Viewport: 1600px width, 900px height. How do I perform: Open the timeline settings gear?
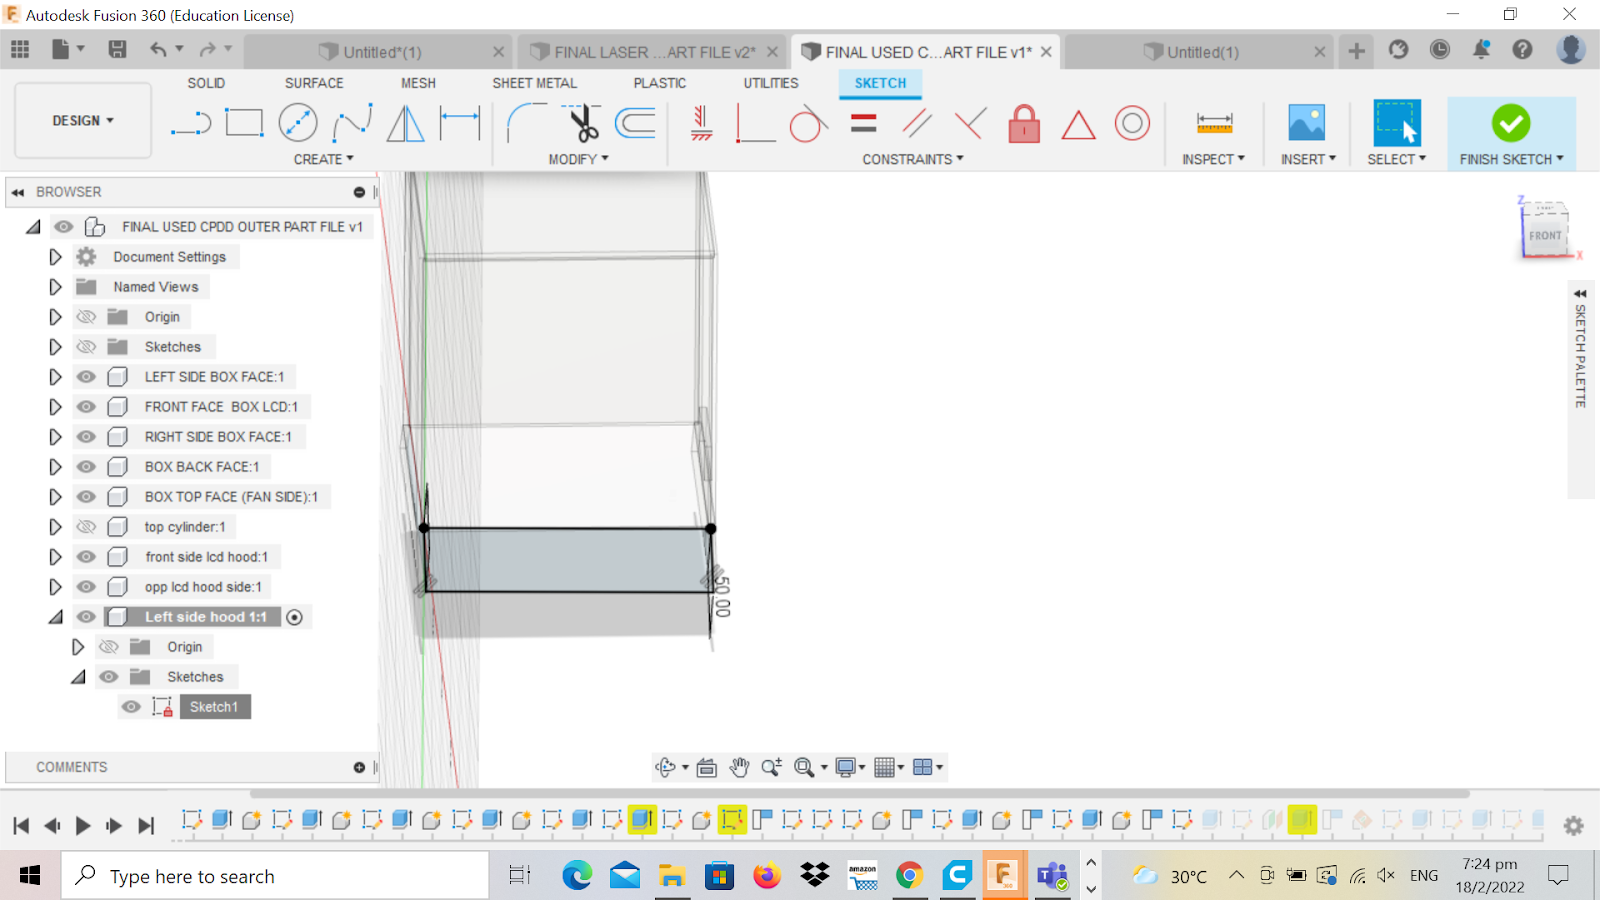tap(1573, 826)
